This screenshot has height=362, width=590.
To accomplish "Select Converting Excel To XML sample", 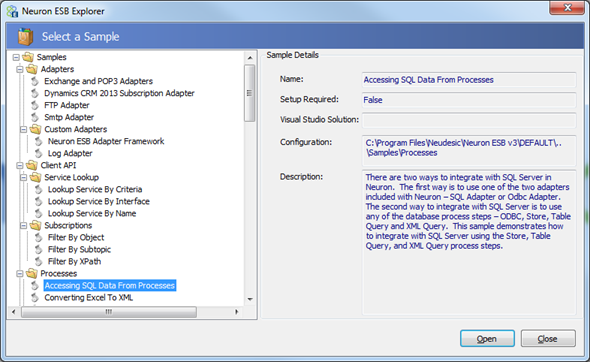I will tap(88, 298).
